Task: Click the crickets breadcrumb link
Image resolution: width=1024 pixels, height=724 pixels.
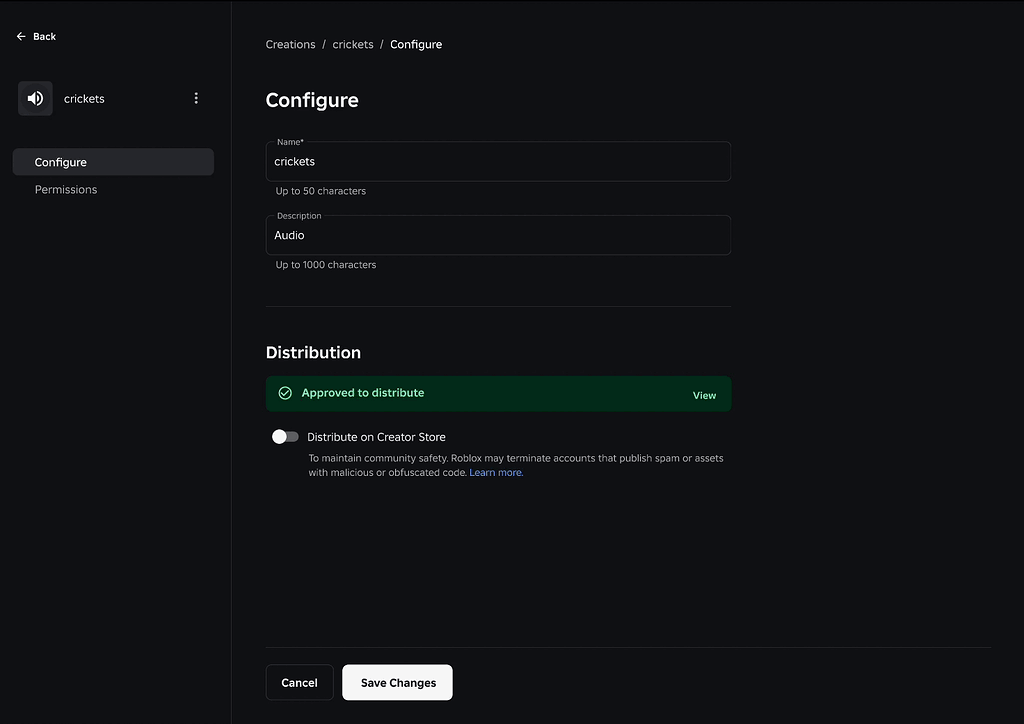Action: coord(352,44)
